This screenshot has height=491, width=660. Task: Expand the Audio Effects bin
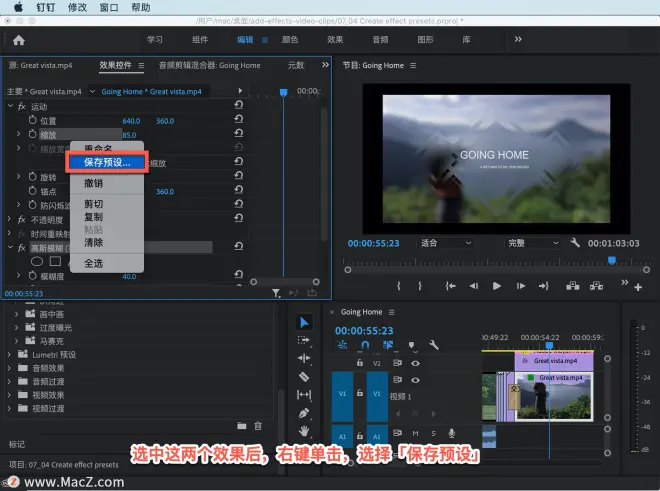9,368
